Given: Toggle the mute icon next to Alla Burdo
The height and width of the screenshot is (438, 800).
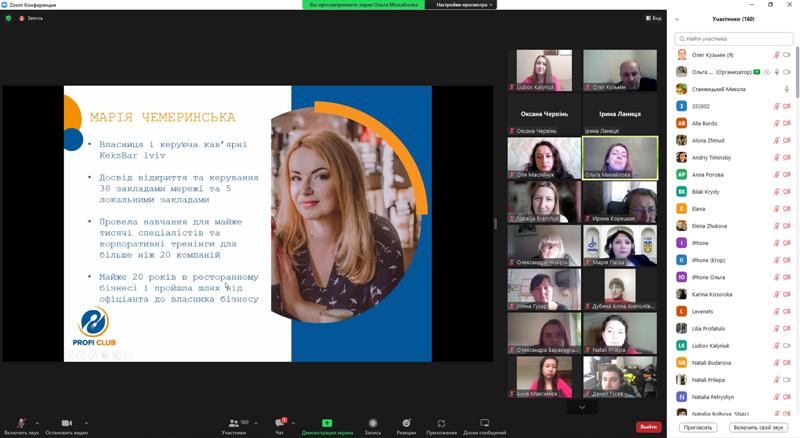Looking at the screenshot, I should (776, 123).
